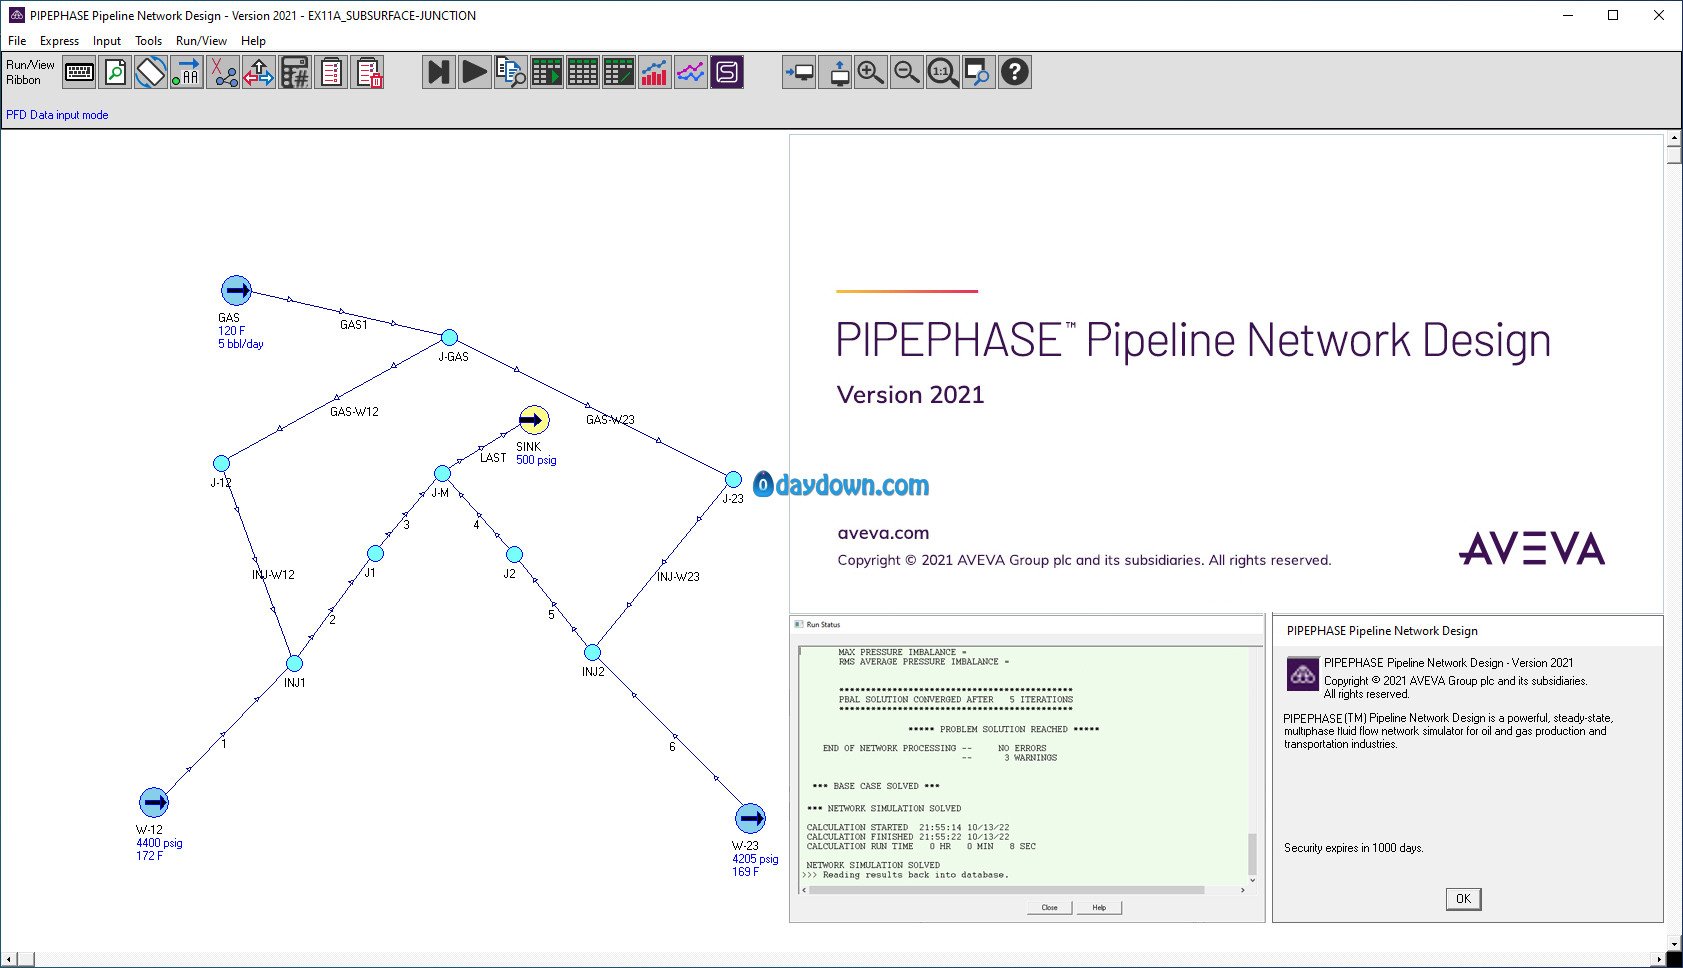This screenshot has width=1683, height=968.
Task: Open the Run/View menu
Action: pyautogui.click(x=201, y=41)
